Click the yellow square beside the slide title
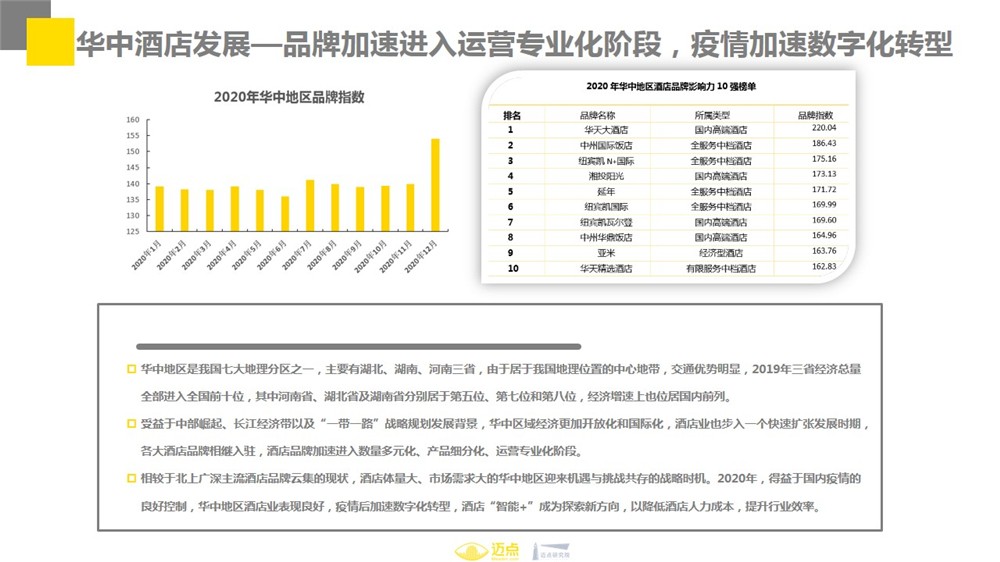Viewport: 1000px width, 562px height. point(50,41)
